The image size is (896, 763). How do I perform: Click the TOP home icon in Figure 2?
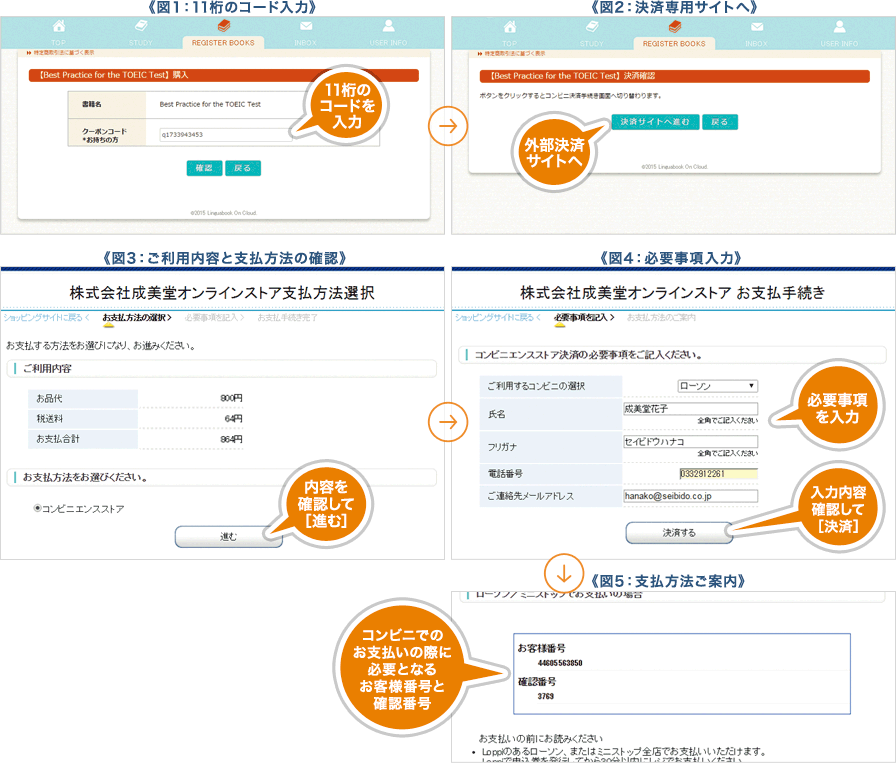pyautogui.click(x=510, y=26)
